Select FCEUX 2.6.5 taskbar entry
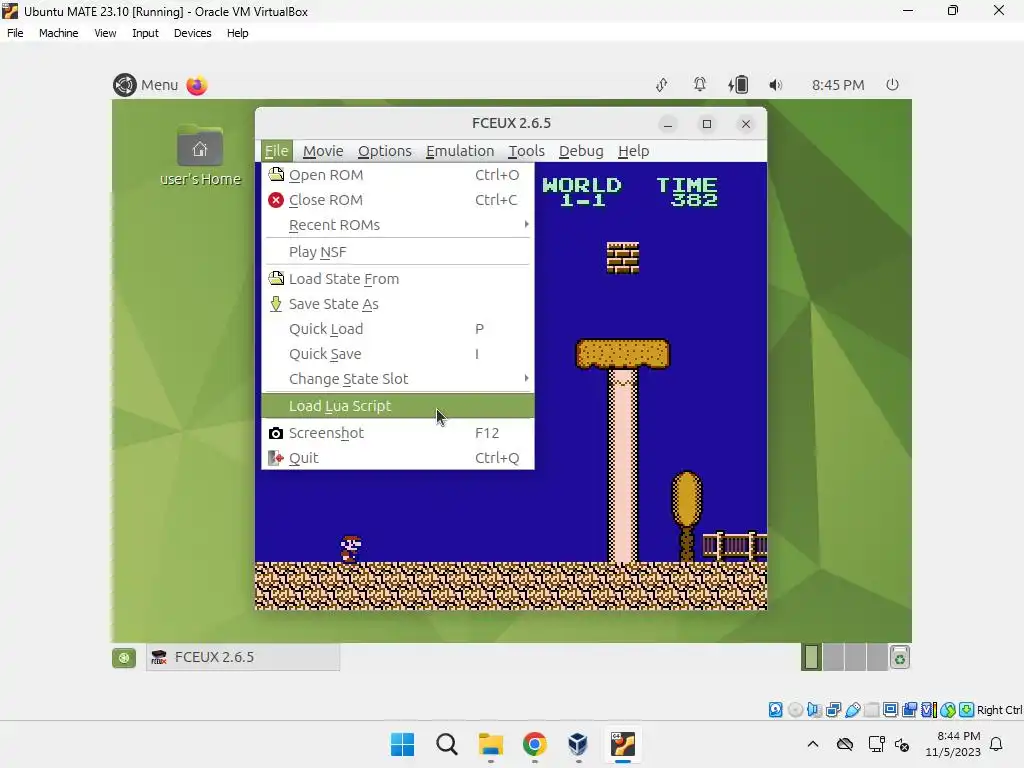This screenshot has height=768, width=1024. click(x=243, y=657)
